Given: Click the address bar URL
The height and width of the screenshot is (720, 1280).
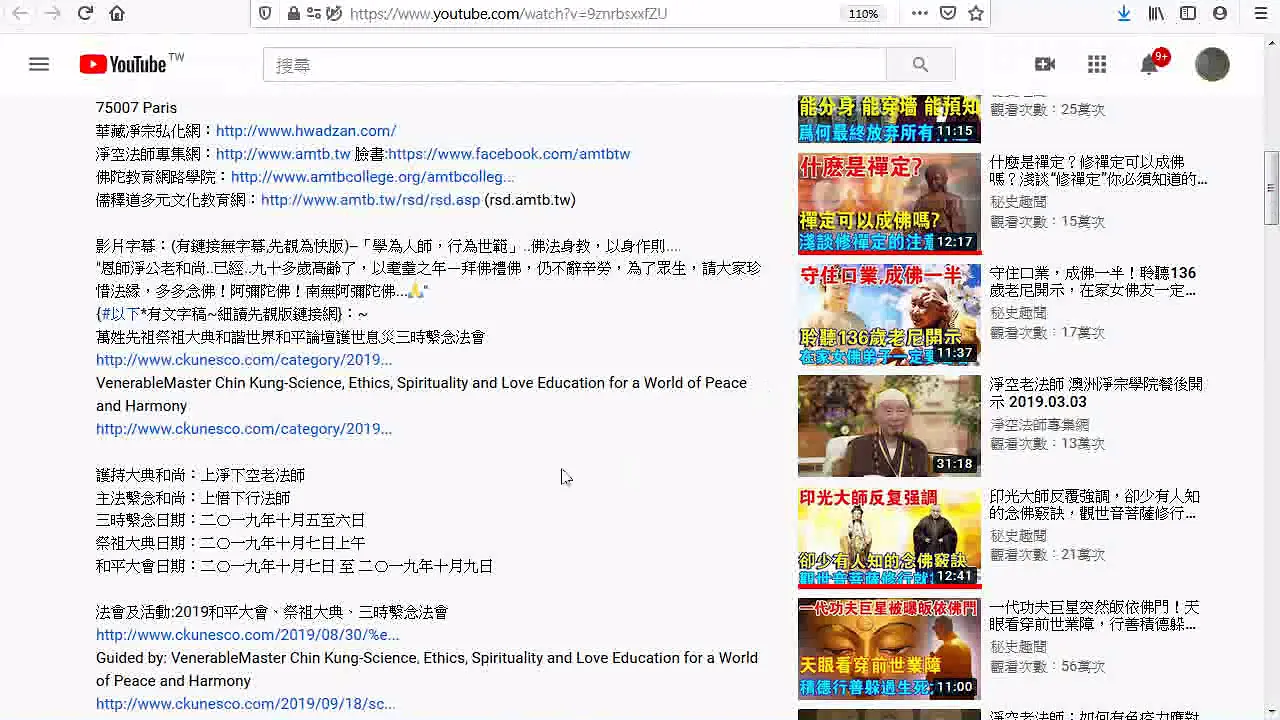Looking at the screenshot, I should [x=508, y=13].
